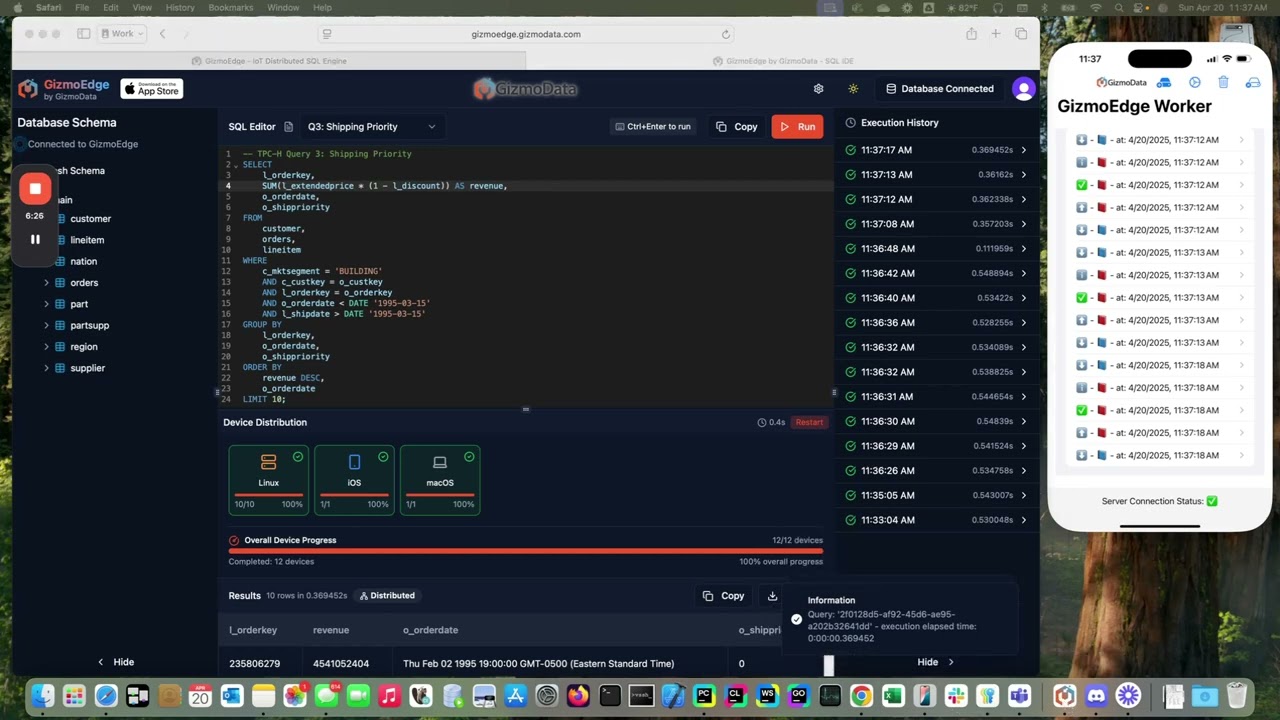
Task: Open the 11:37:13 AM execution history entry
Action: (x=936, y=175)
